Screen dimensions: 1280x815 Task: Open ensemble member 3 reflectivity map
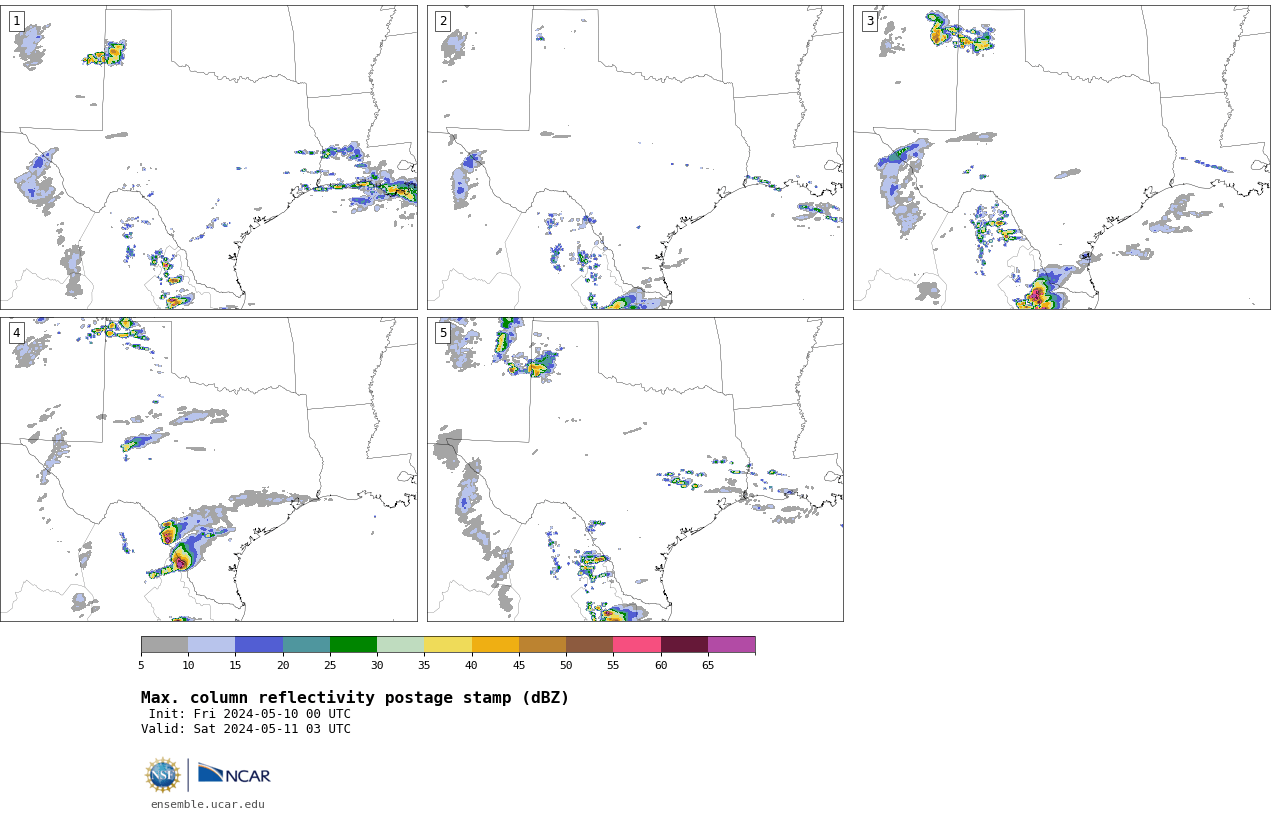1062,157
